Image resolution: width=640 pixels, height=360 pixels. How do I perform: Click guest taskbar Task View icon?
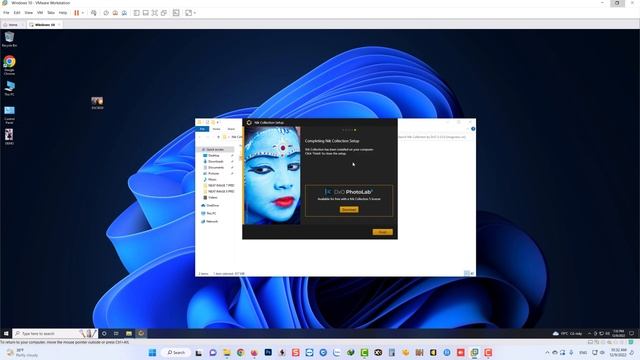[116, 333]
